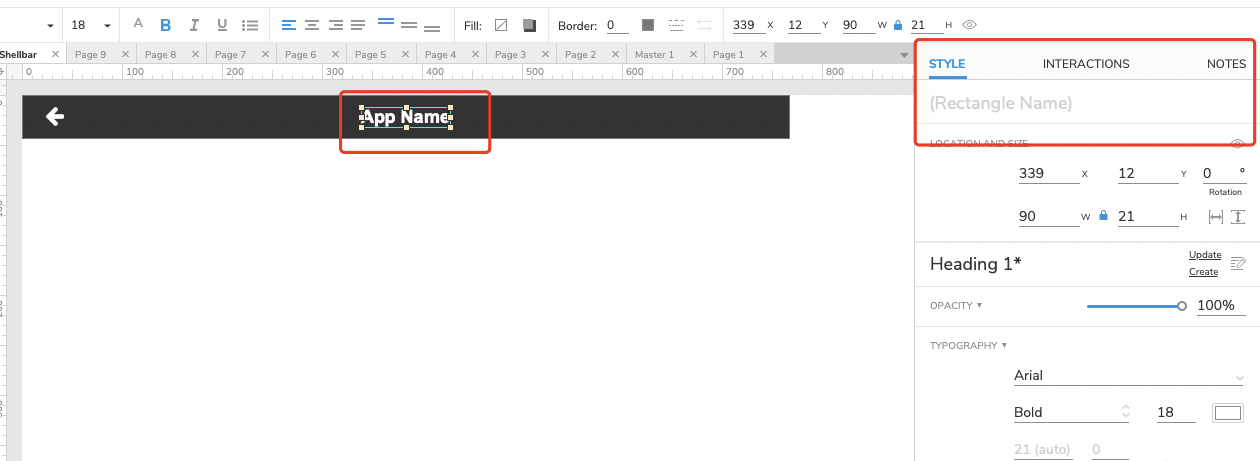Click the back arrow icon on the canvas
Viewport: 1260px width, 461px height.
pos(55,117)
